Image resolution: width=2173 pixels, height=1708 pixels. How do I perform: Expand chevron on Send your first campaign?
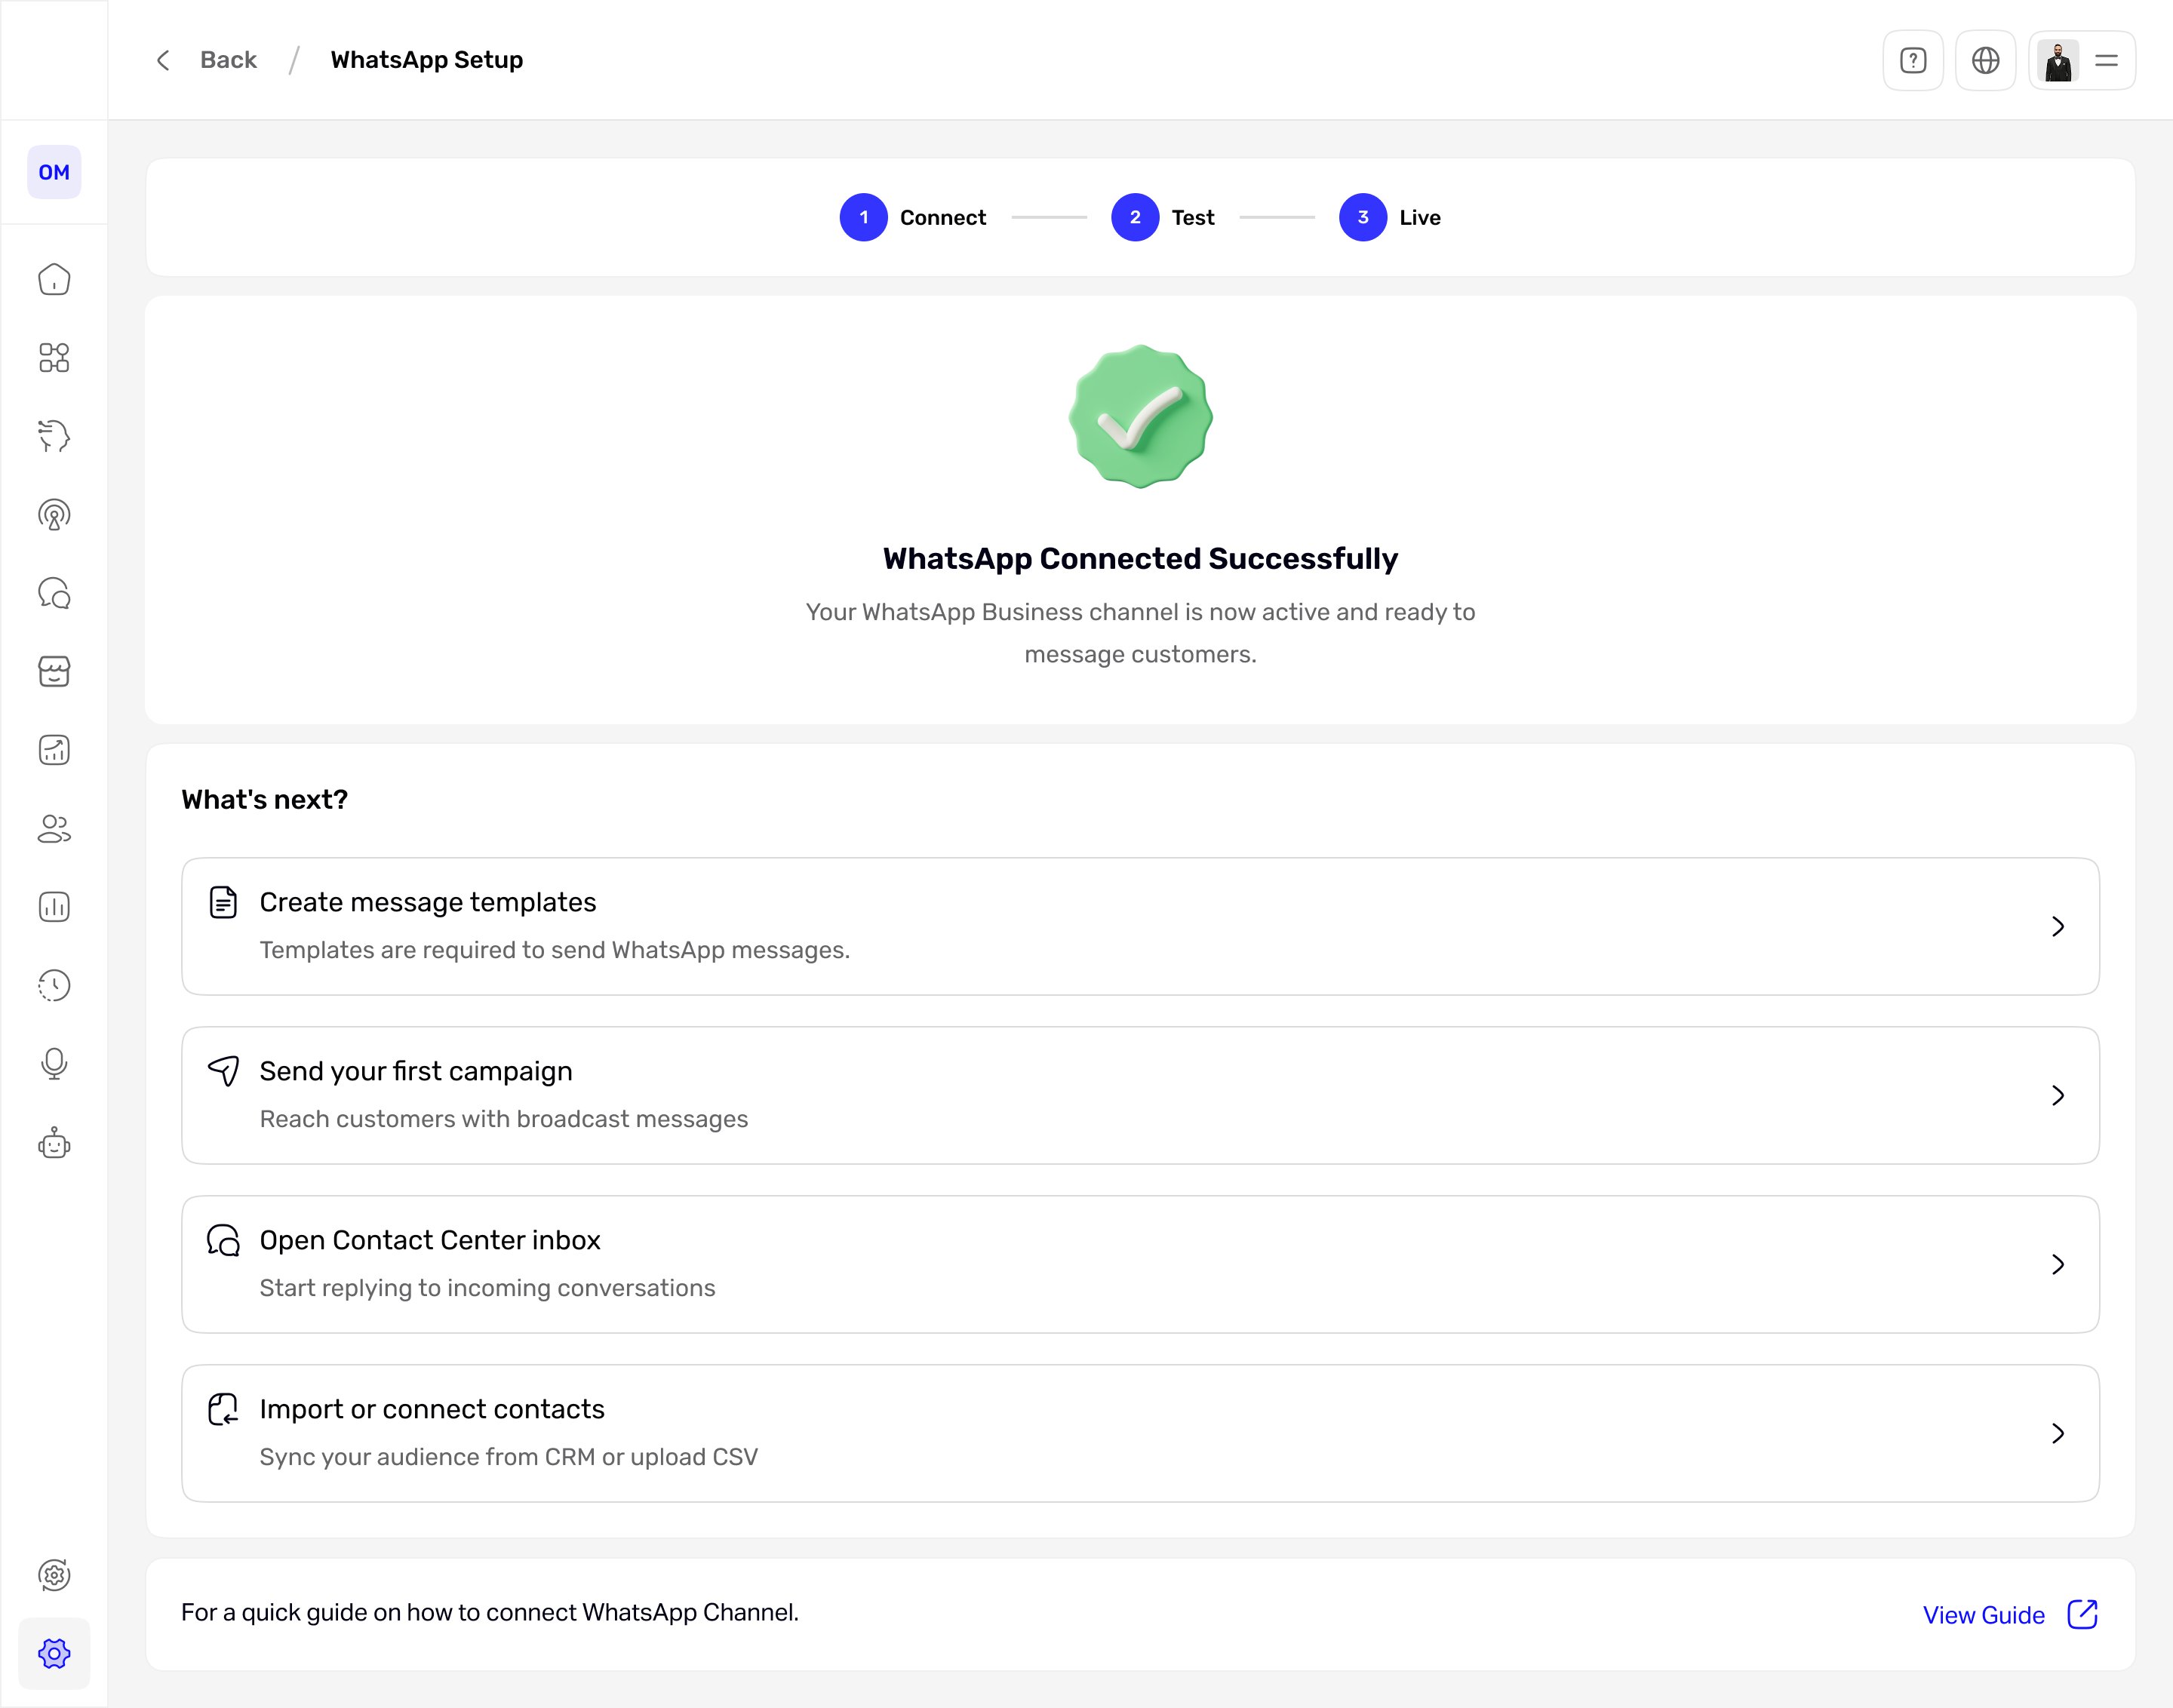(x=2058, y=1095)
